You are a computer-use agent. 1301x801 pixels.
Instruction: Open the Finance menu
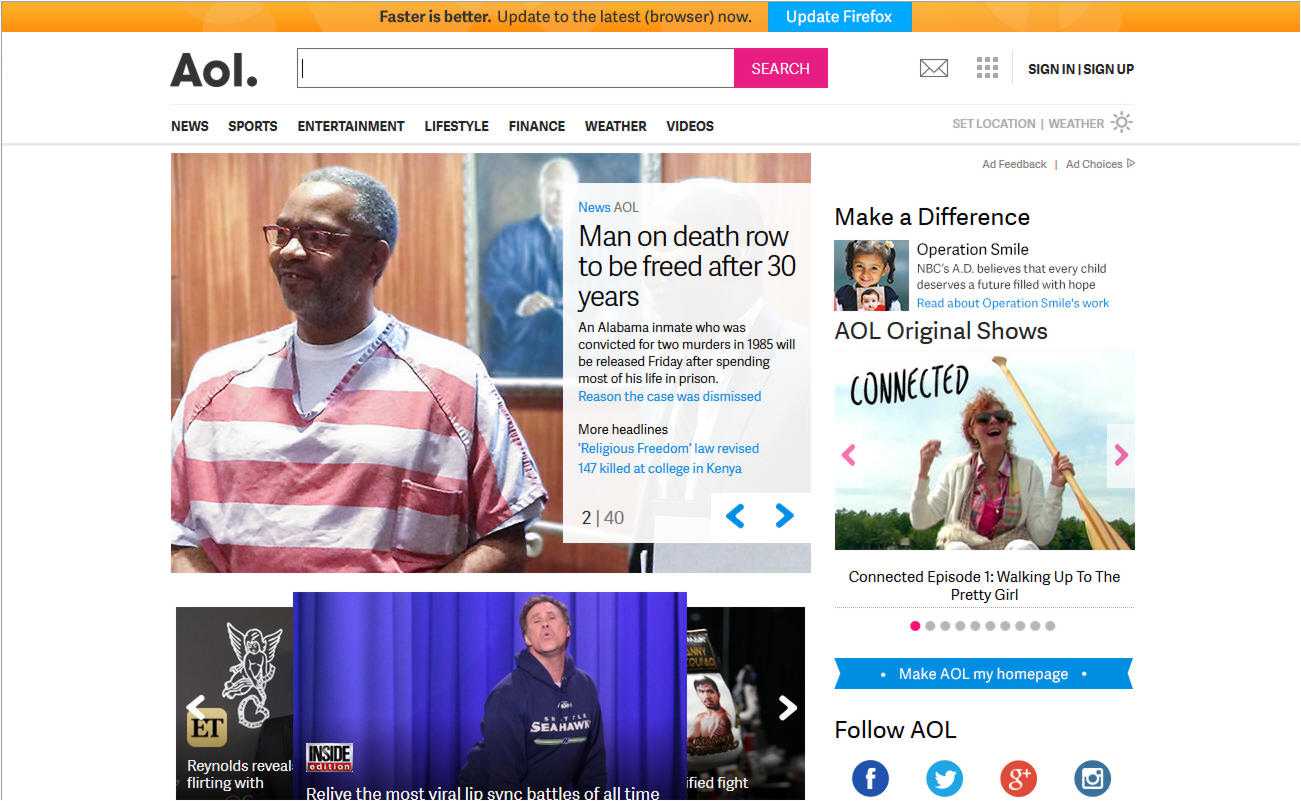pyautogui.click(x=537, y=126)
